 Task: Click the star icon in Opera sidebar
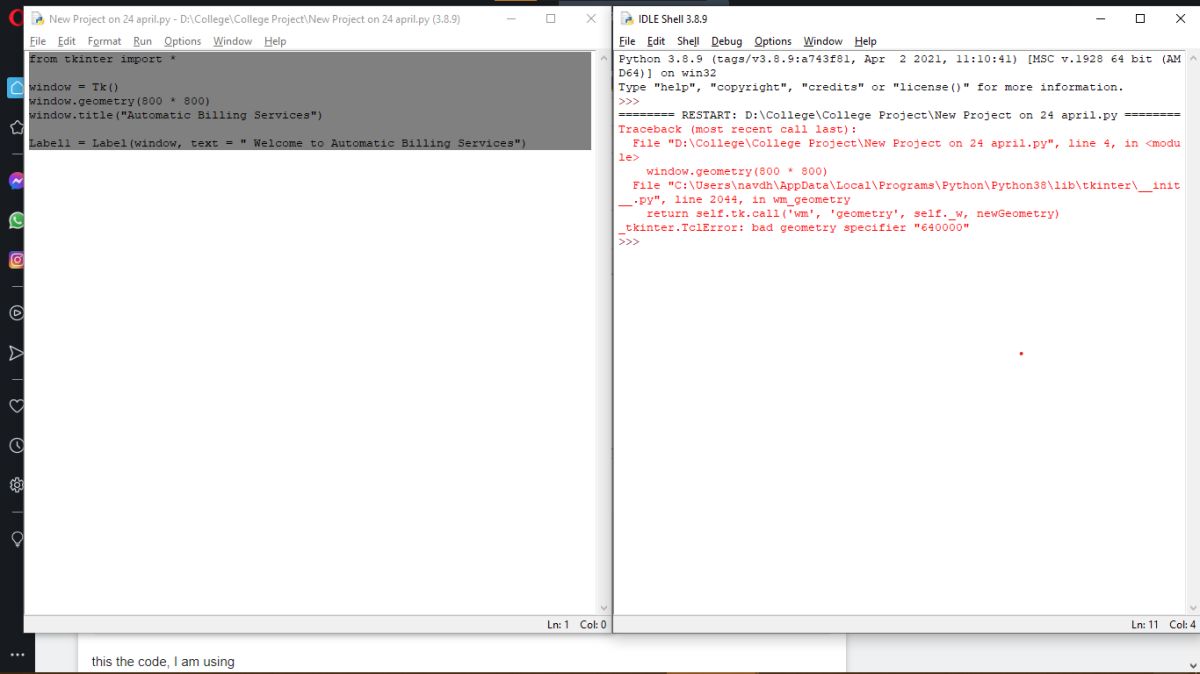click(16, 127)
